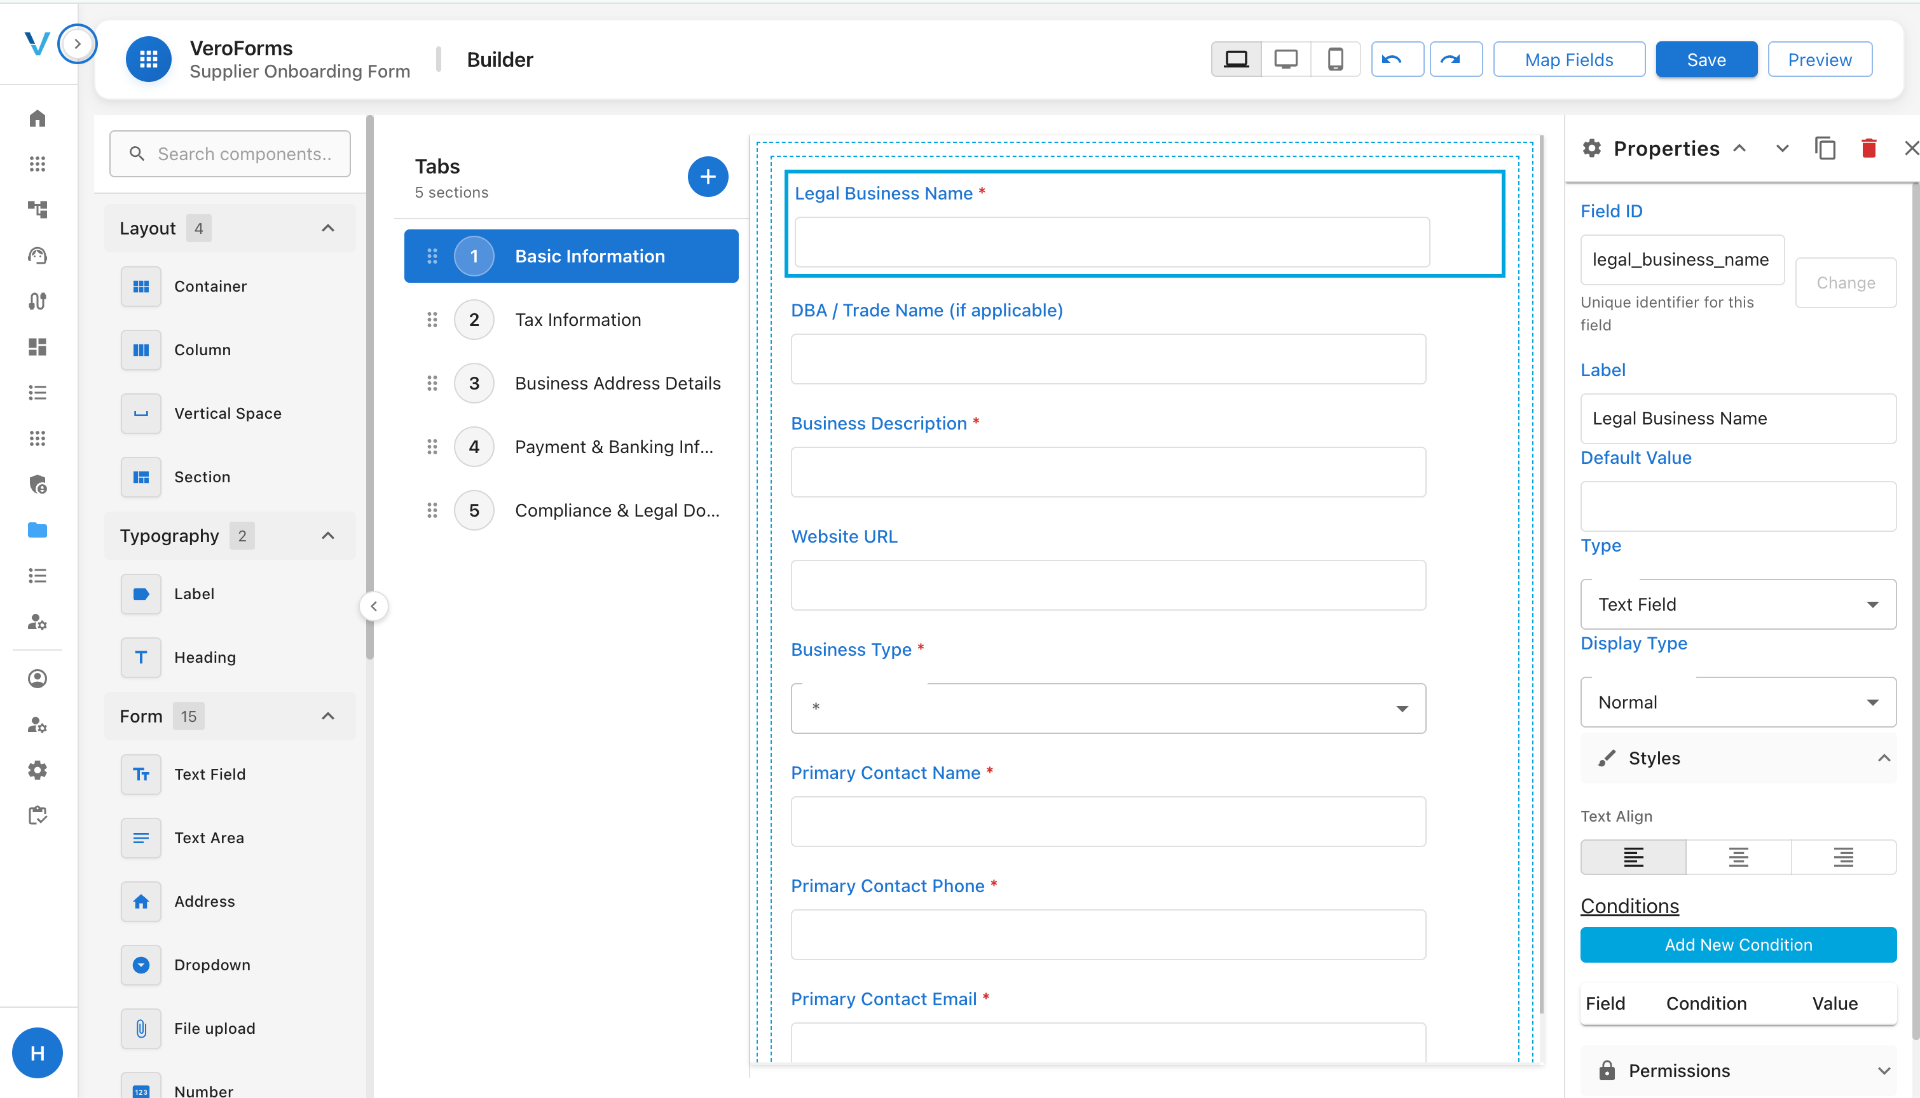Open the Display Type dropdown showing Normal

point(1738,703)
